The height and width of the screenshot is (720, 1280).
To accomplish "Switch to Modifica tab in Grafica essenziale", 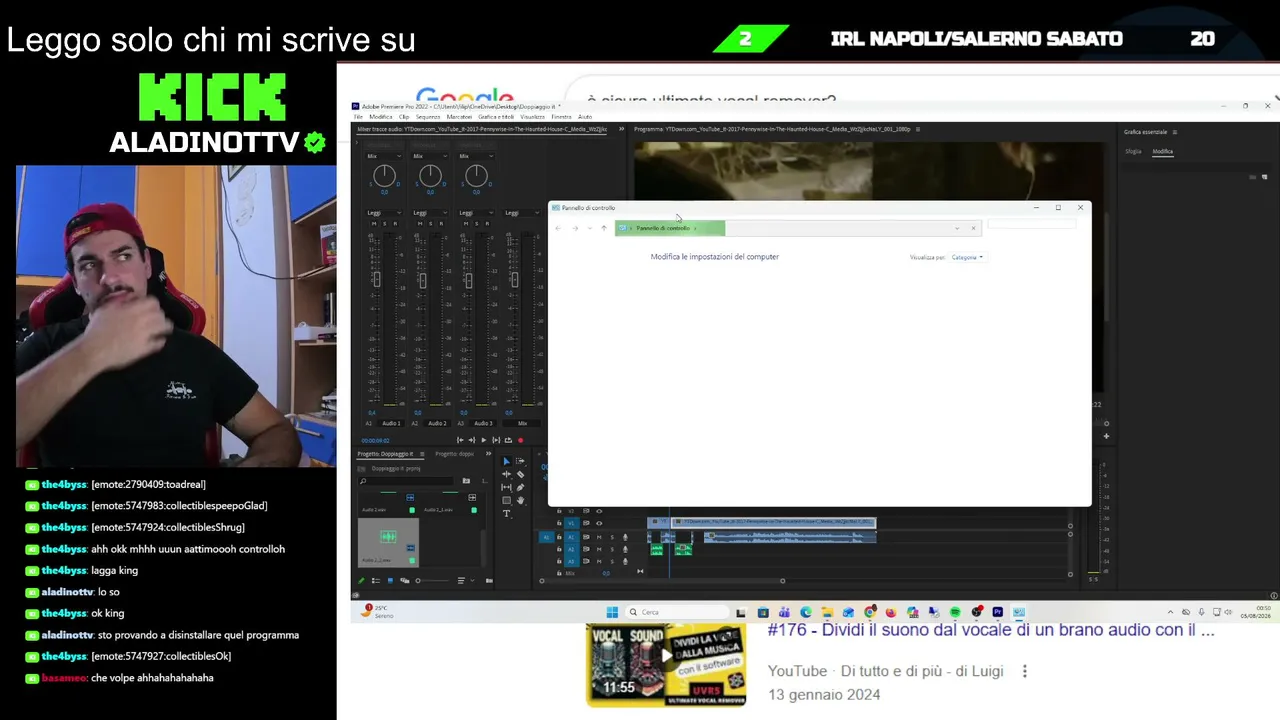I will [x=1162, y=151].
